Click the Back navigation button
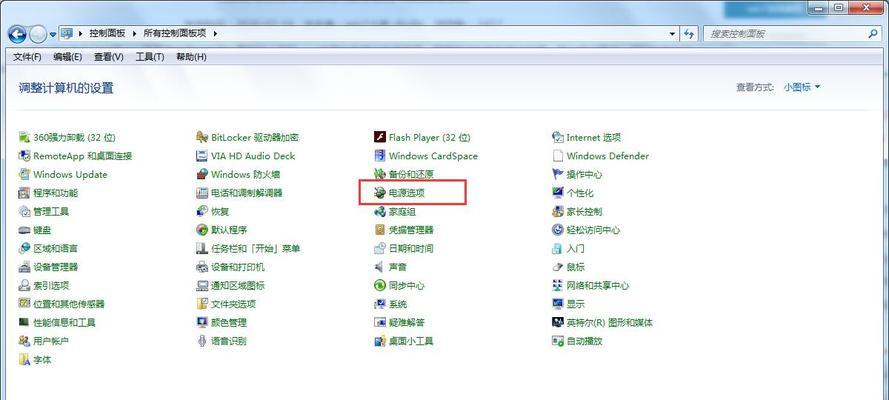This screenshot has height=400, width=889. coord(17,35)
